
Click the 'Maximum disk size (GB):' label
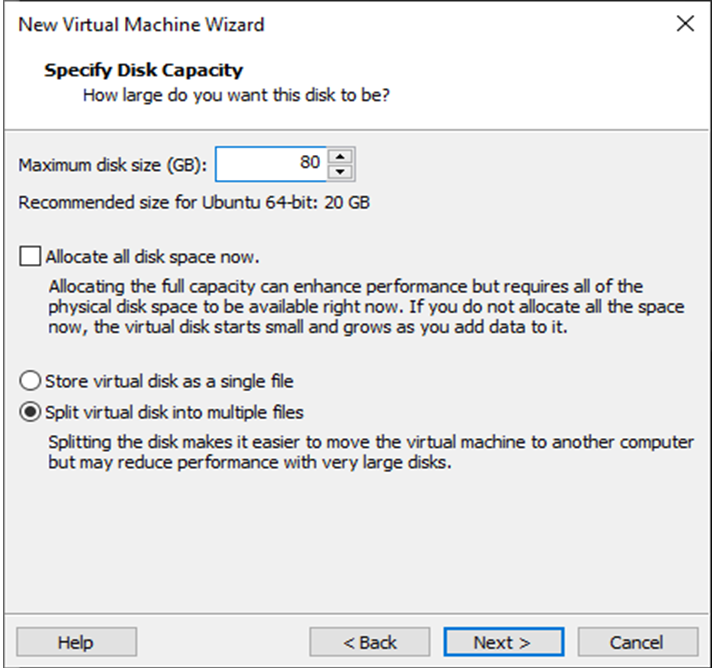coord(112,164)
